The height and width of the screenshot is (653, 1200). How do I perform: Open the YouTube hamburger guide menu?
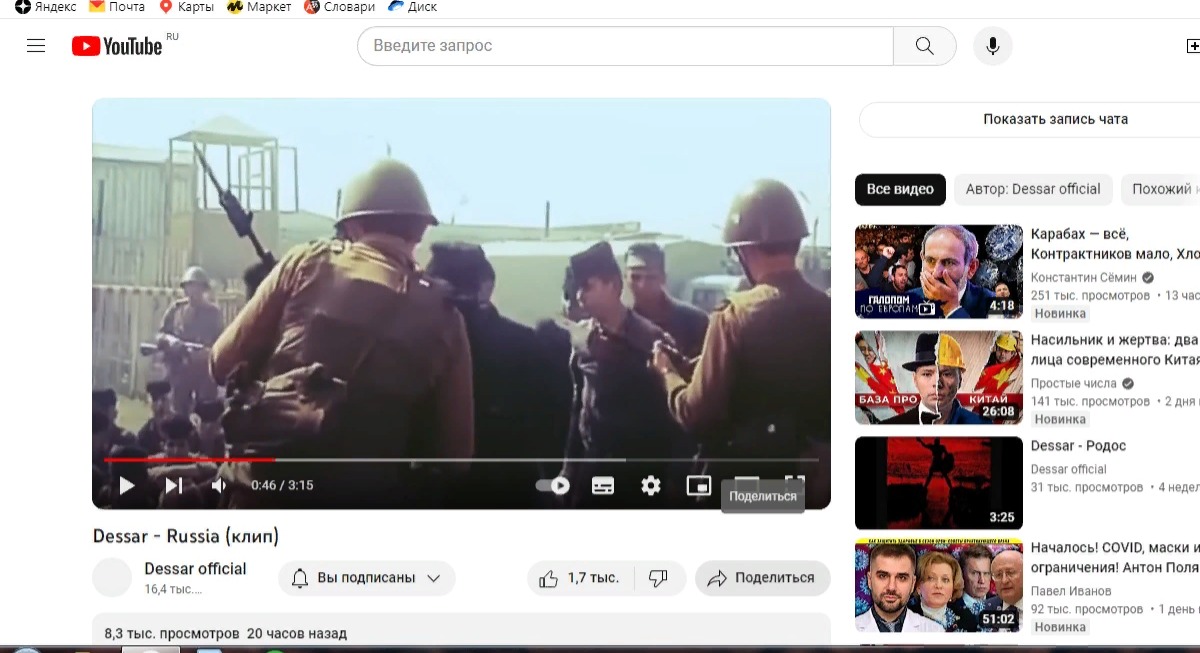[36, 46]
